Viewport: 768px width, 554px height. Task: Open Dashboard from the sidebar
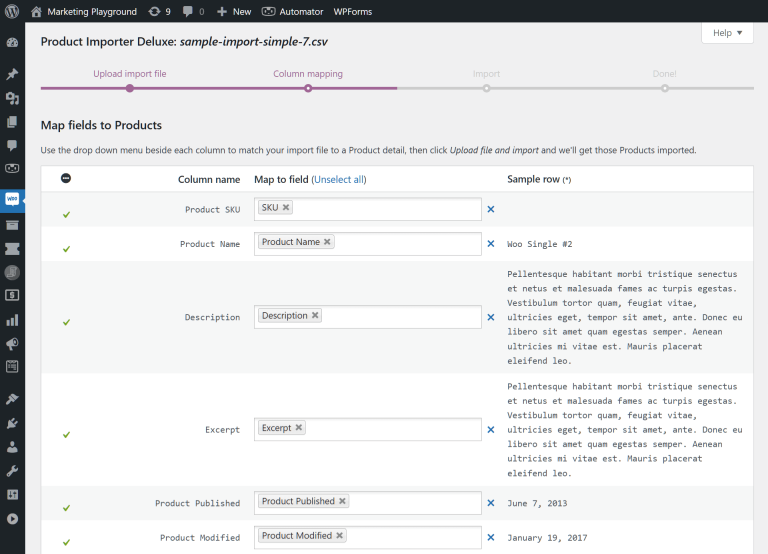[x=12, y=43]
